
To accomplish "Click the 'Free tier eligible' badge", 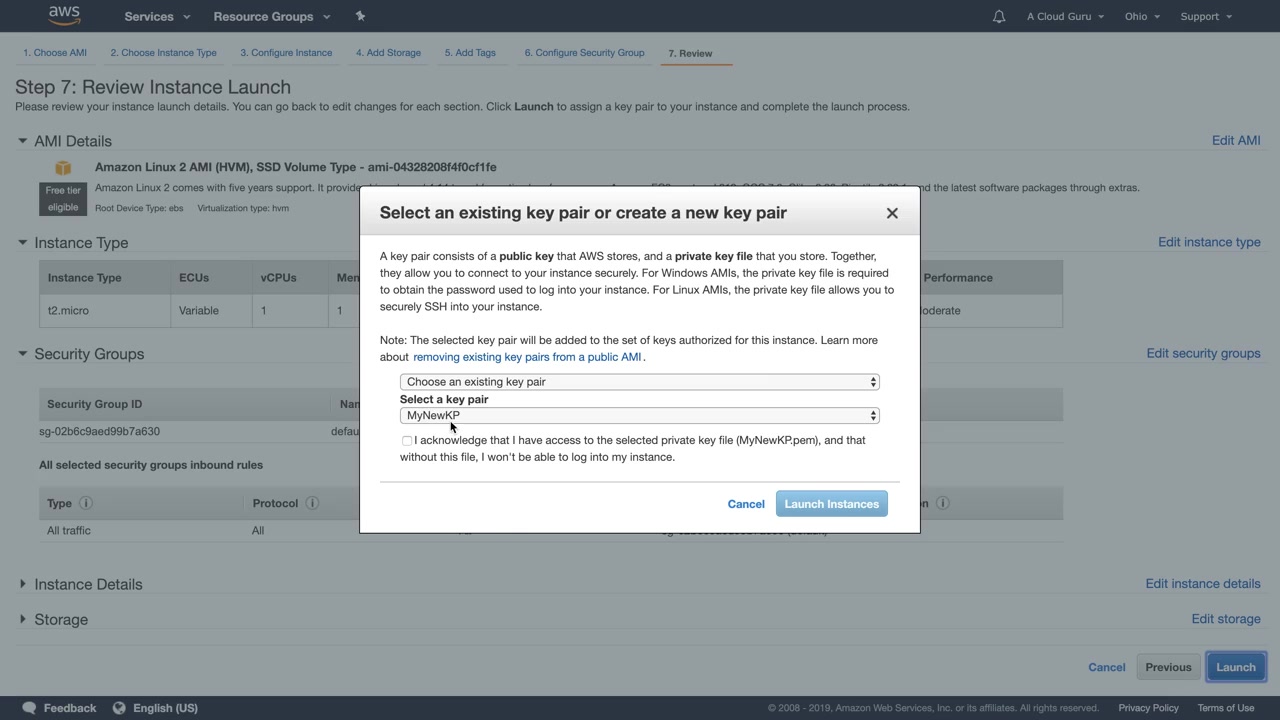I will (x=63, y=199).
